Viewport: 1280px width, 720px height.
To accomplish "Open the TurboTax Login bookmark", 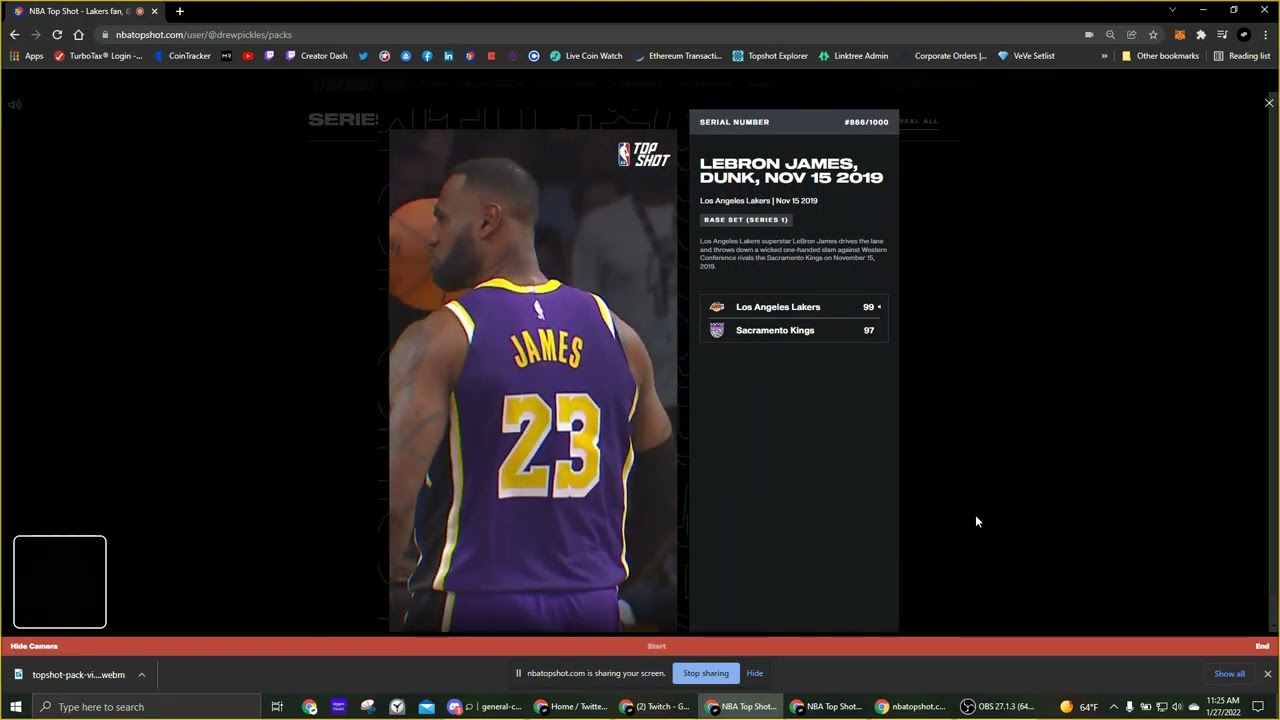I will [x=99, y=56].
